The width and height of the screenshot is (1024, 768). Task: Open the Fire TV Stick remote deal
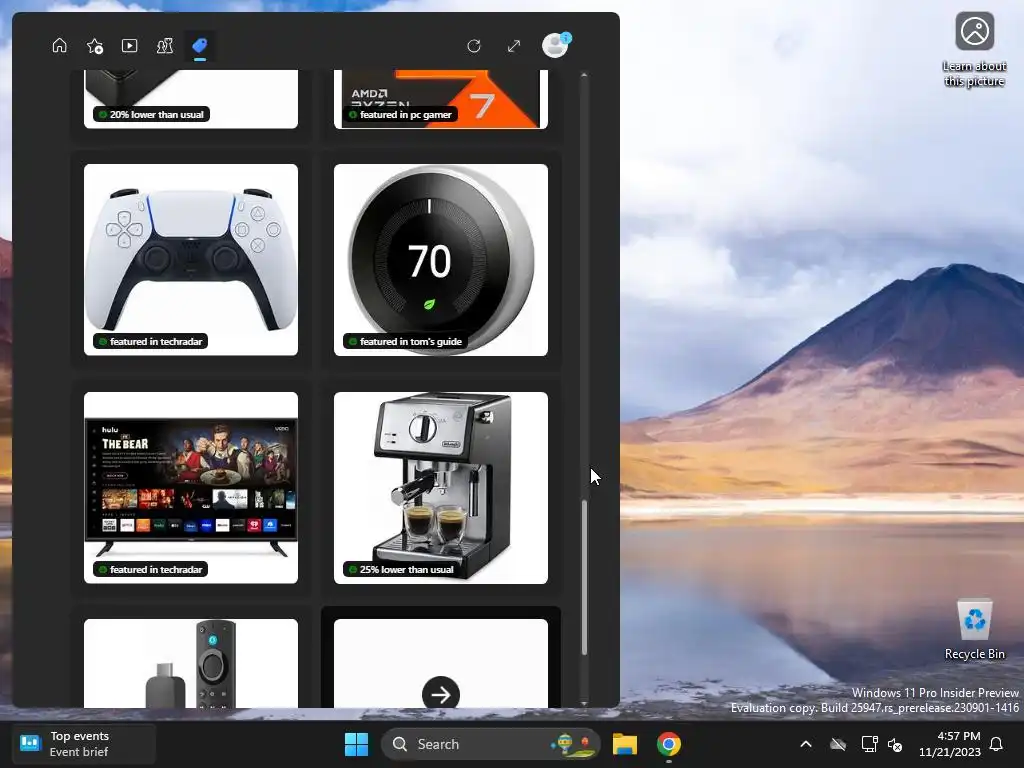[191, 663]
